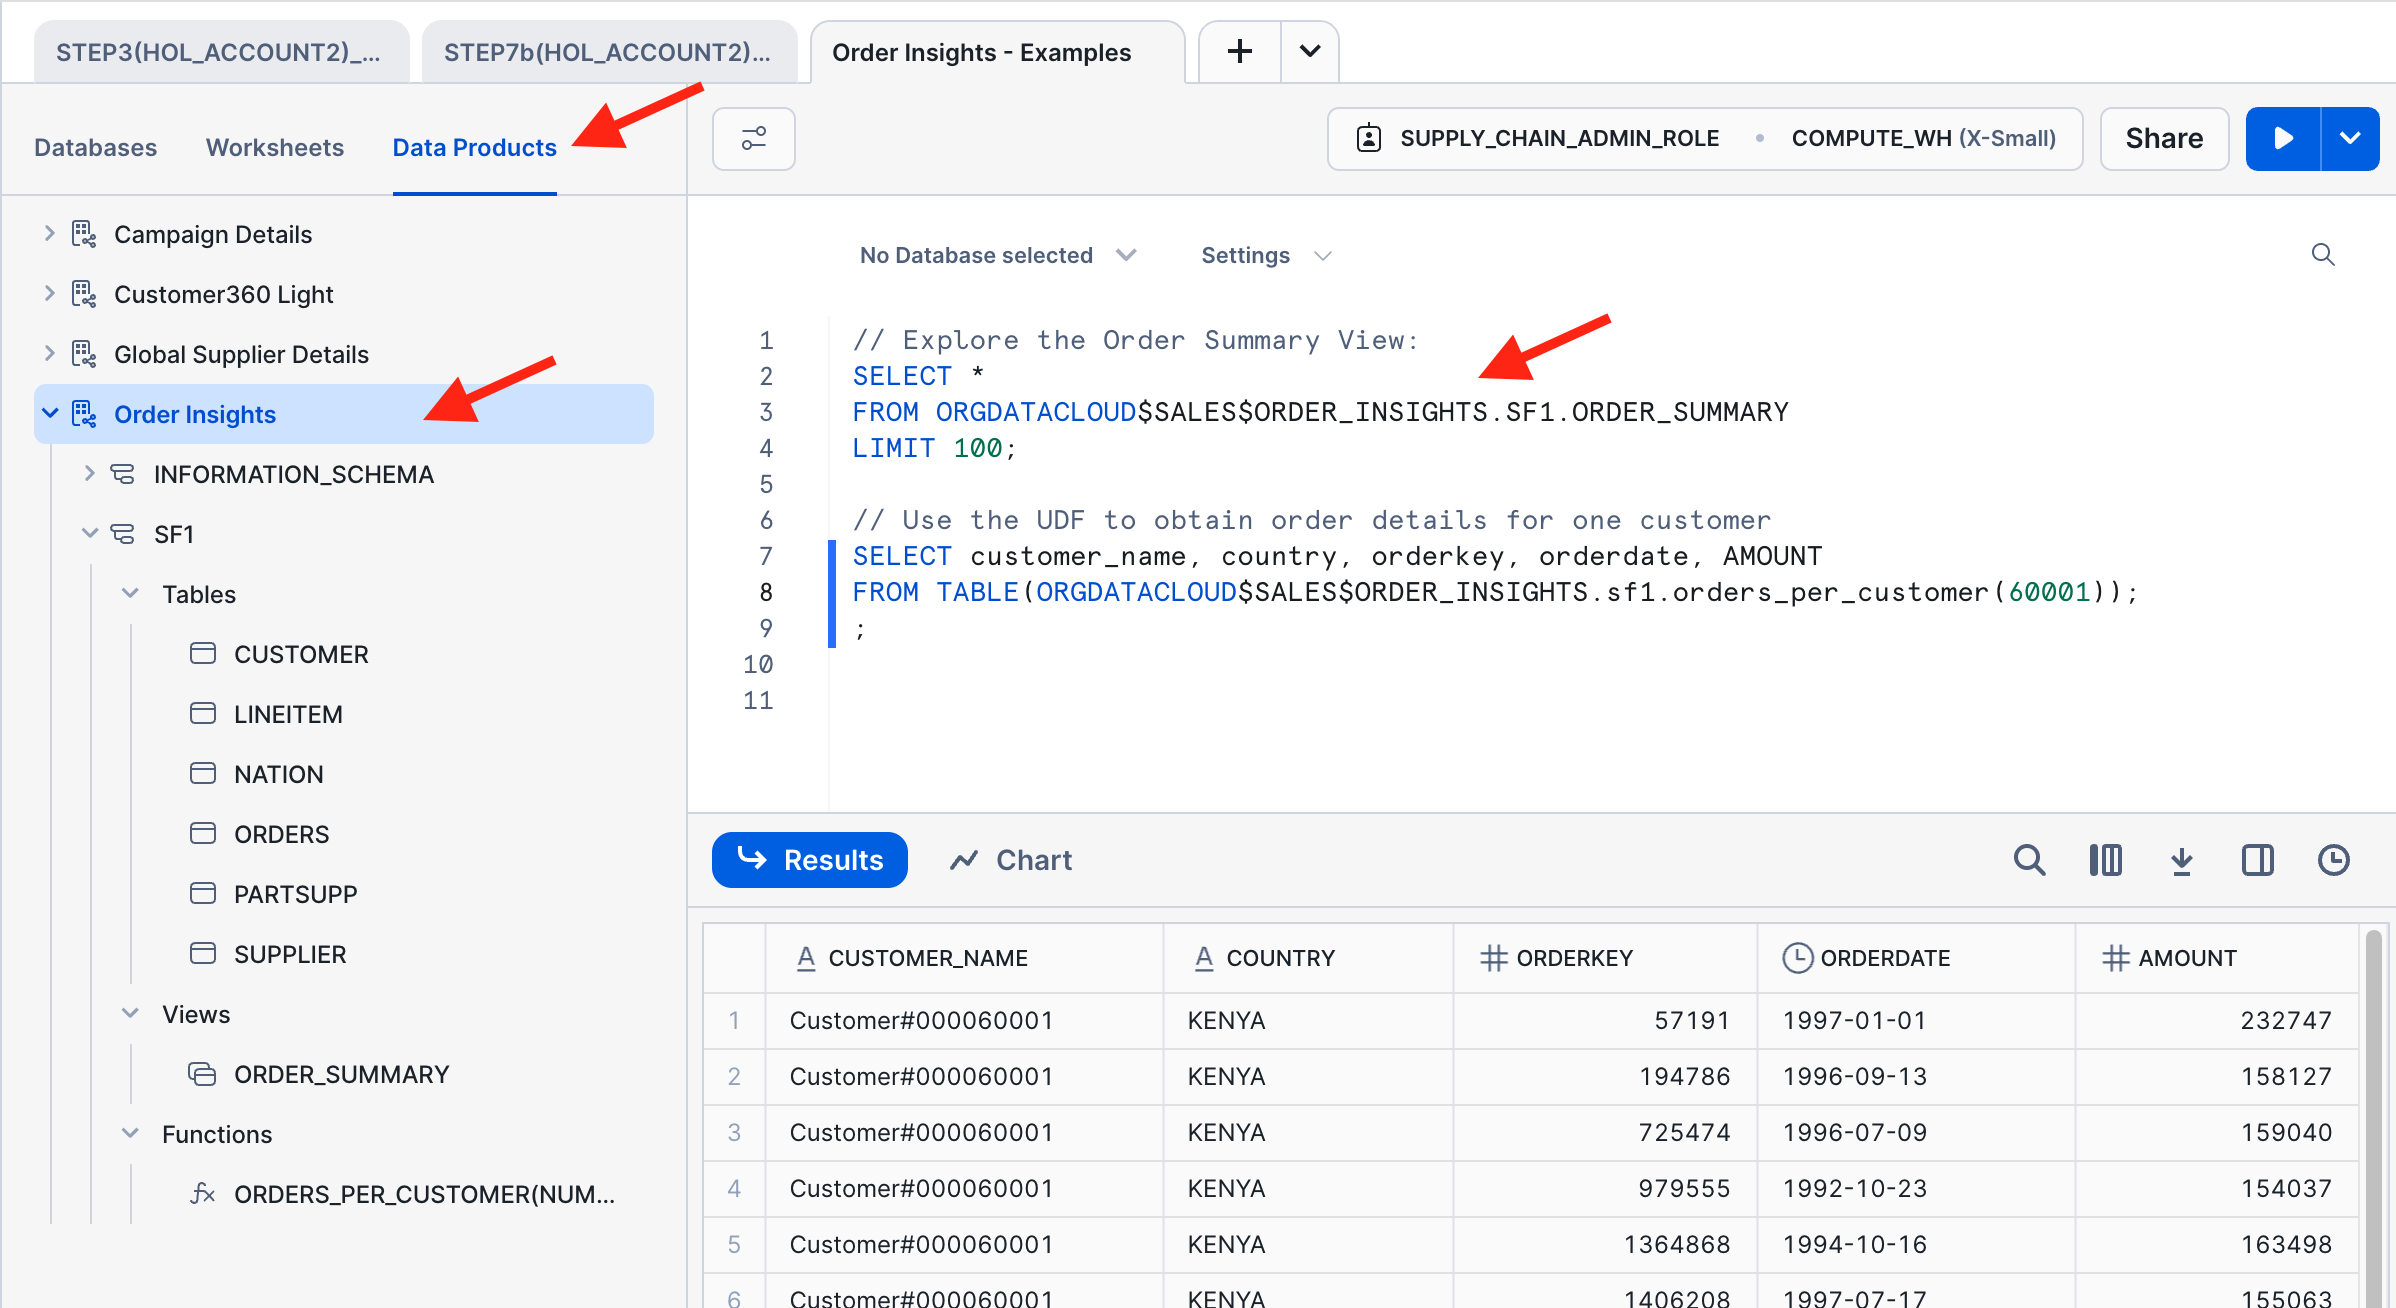
Task: Download results with the arrow icon
Action: click(2181, 860)
